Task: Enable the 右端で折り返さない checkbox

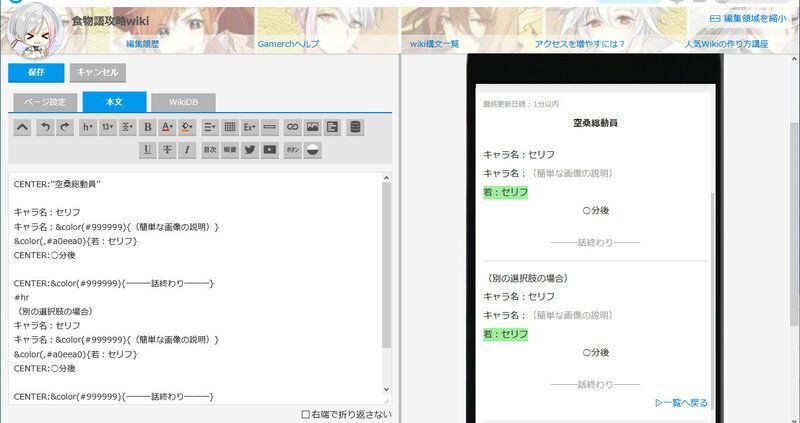Action: pyautogui.click(x=306, y=414)
